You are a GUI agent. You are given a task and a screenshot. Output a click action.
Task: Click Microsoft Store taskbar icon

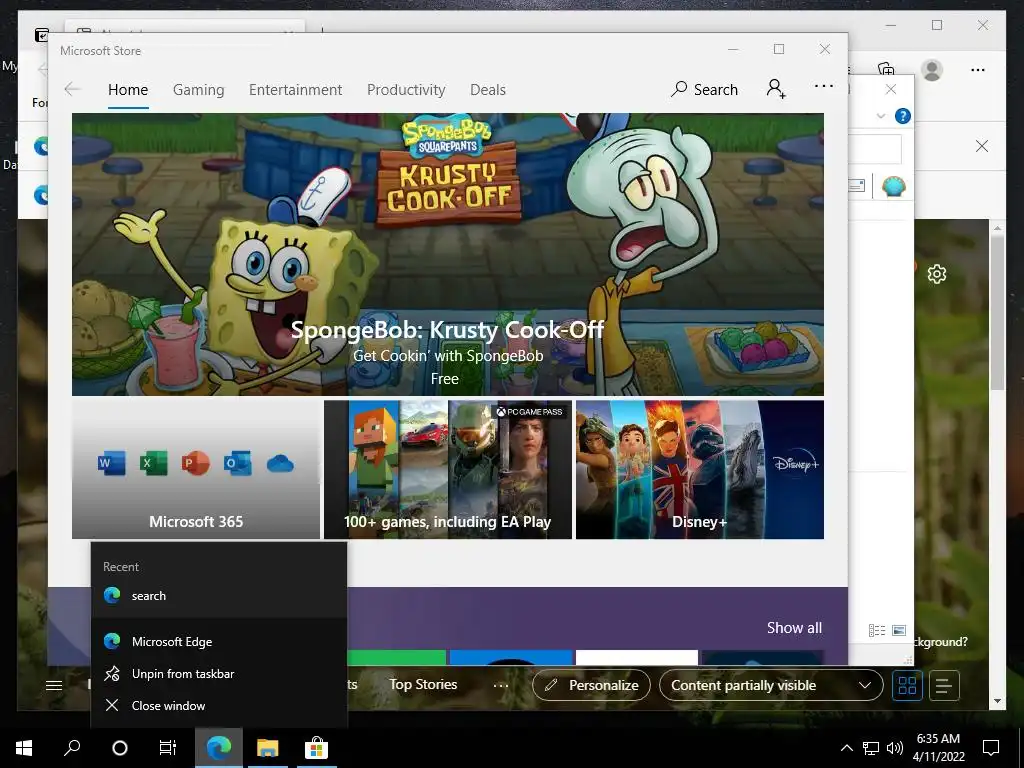click(x=316, y=748)
